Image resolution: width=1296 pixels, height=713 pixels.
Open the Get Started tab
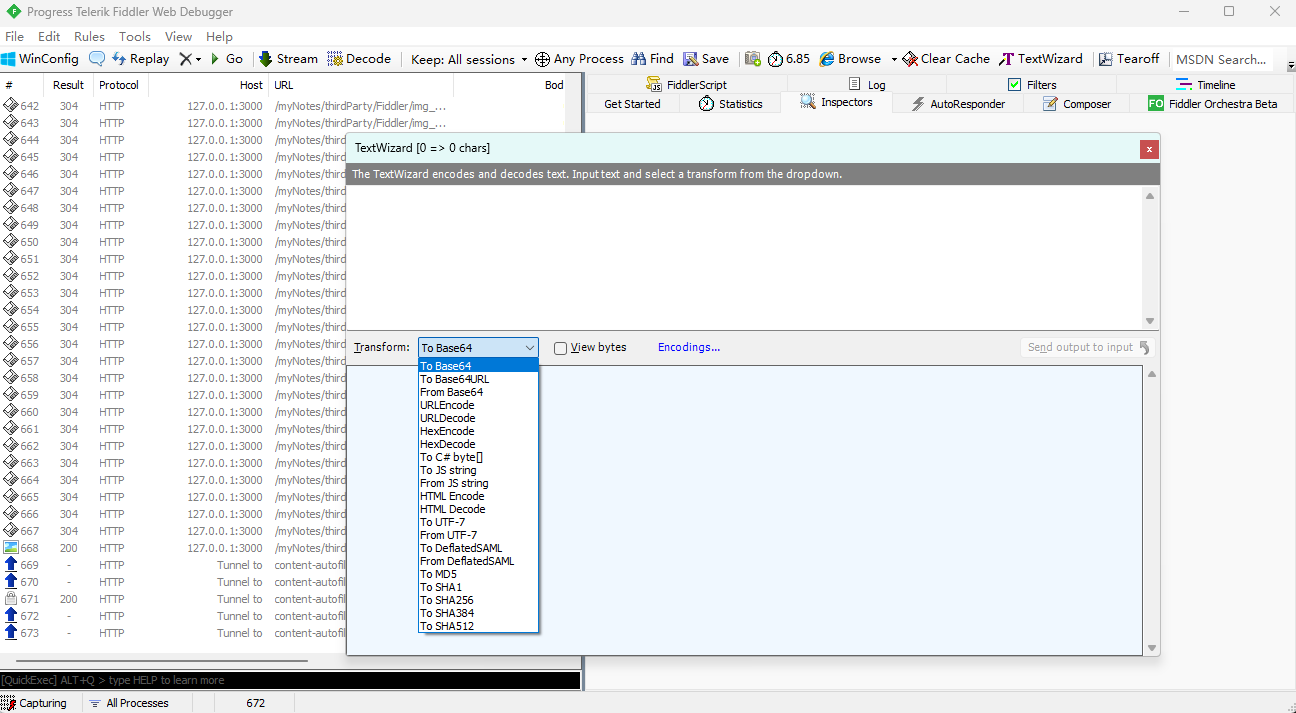(x=632, y=104)
